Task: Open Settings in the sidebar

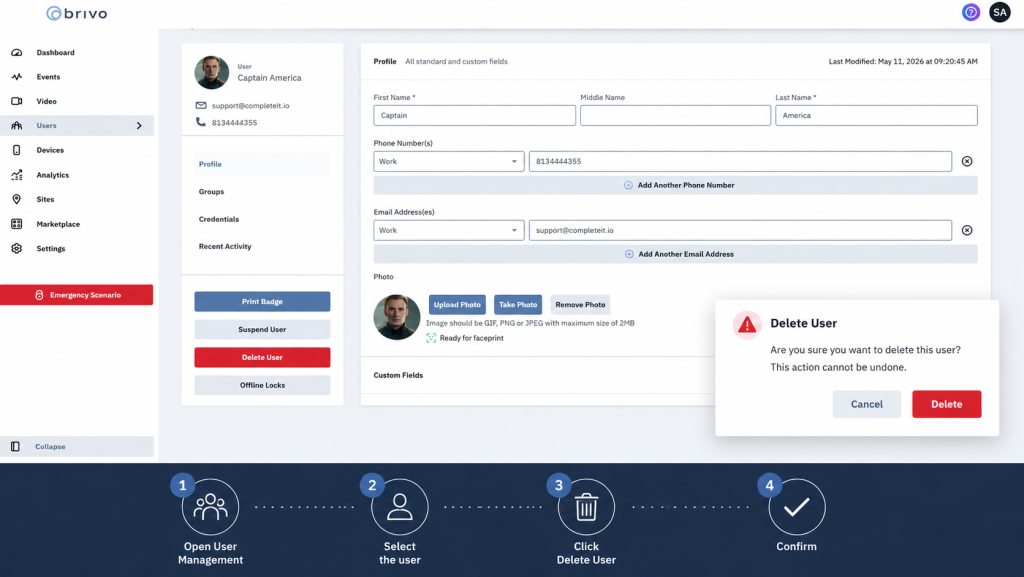Action: click(50, 249)
